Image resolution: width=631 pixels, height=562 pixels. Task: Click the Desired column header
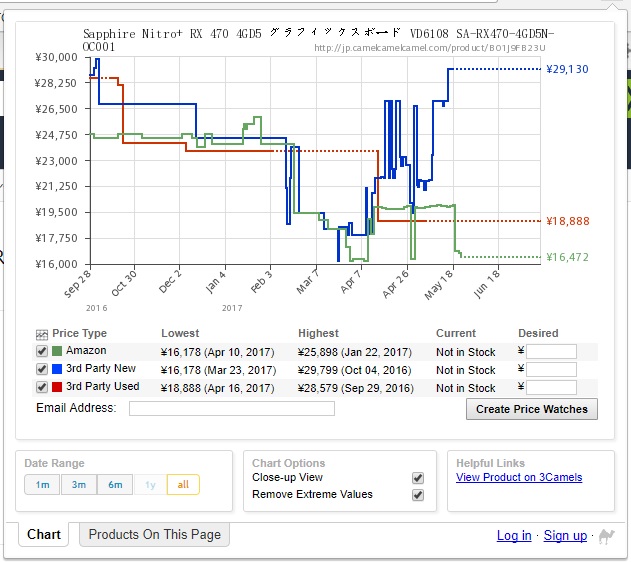coord(538,333)
